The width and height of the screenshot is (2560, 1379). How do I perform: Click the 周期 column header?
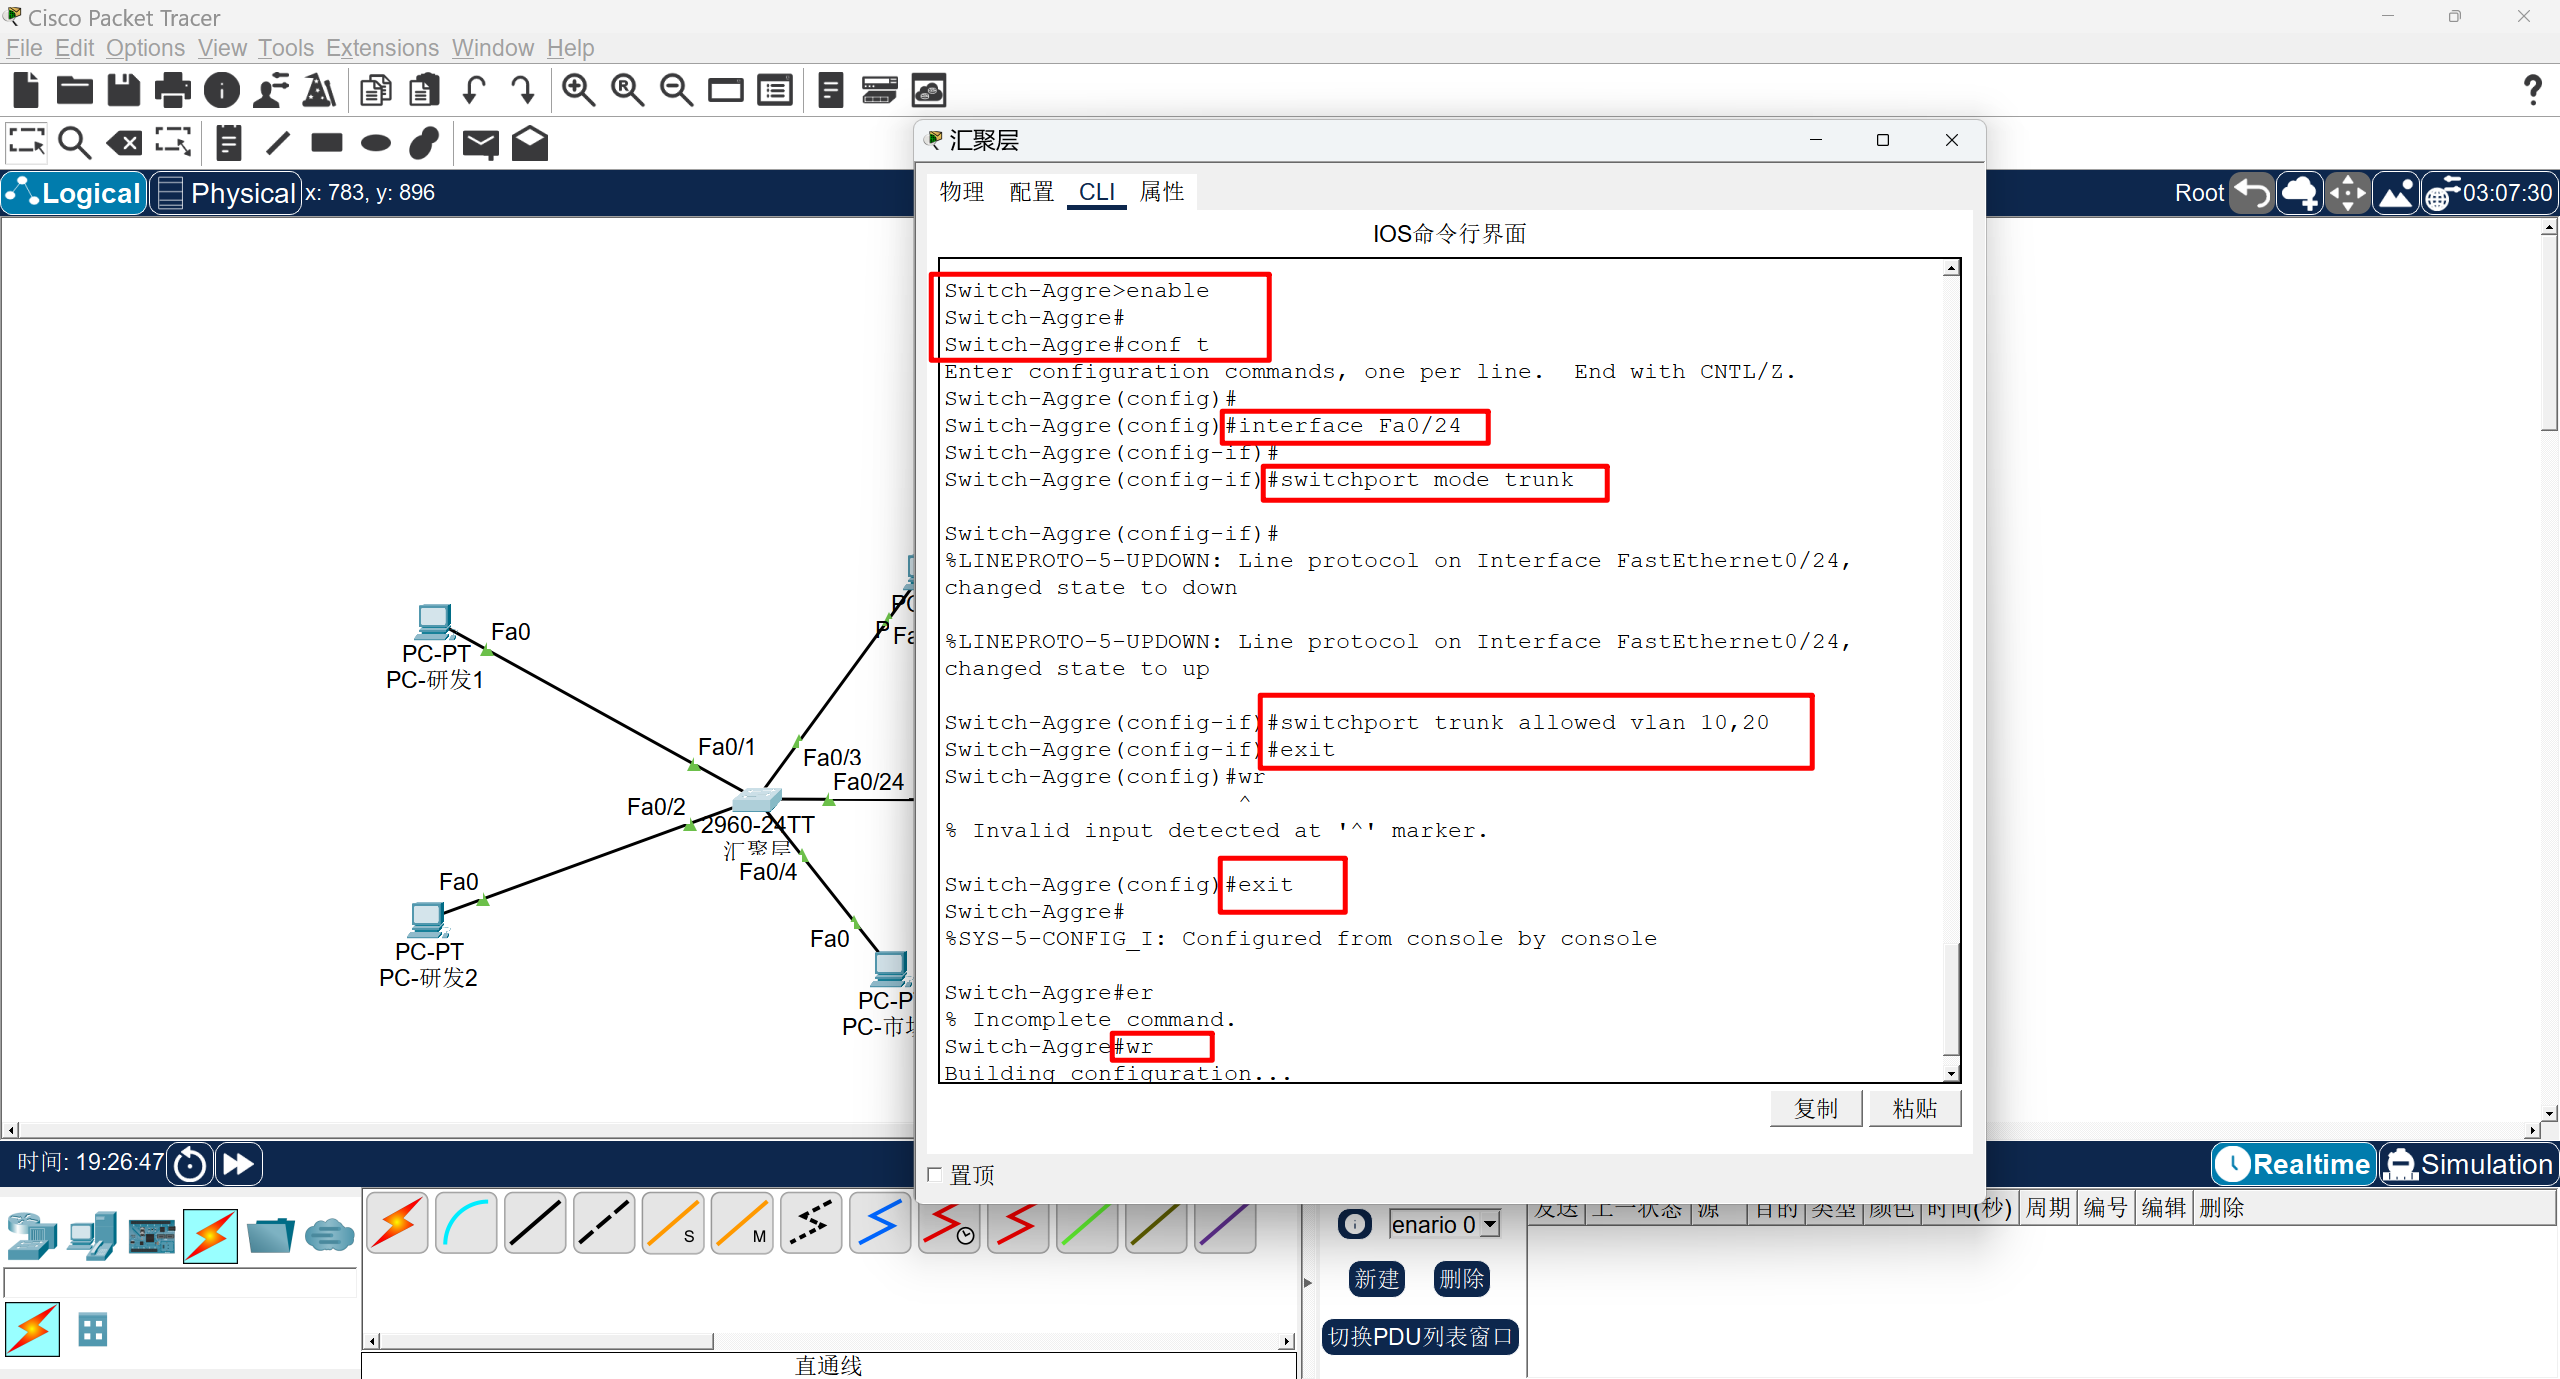[2047, 1208]
